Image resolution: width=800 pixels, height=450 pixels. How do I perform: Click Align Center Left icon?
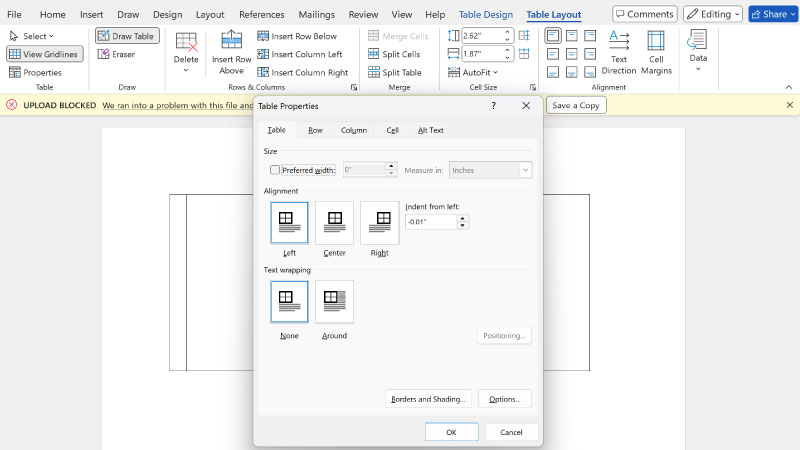tap(553, 54)
